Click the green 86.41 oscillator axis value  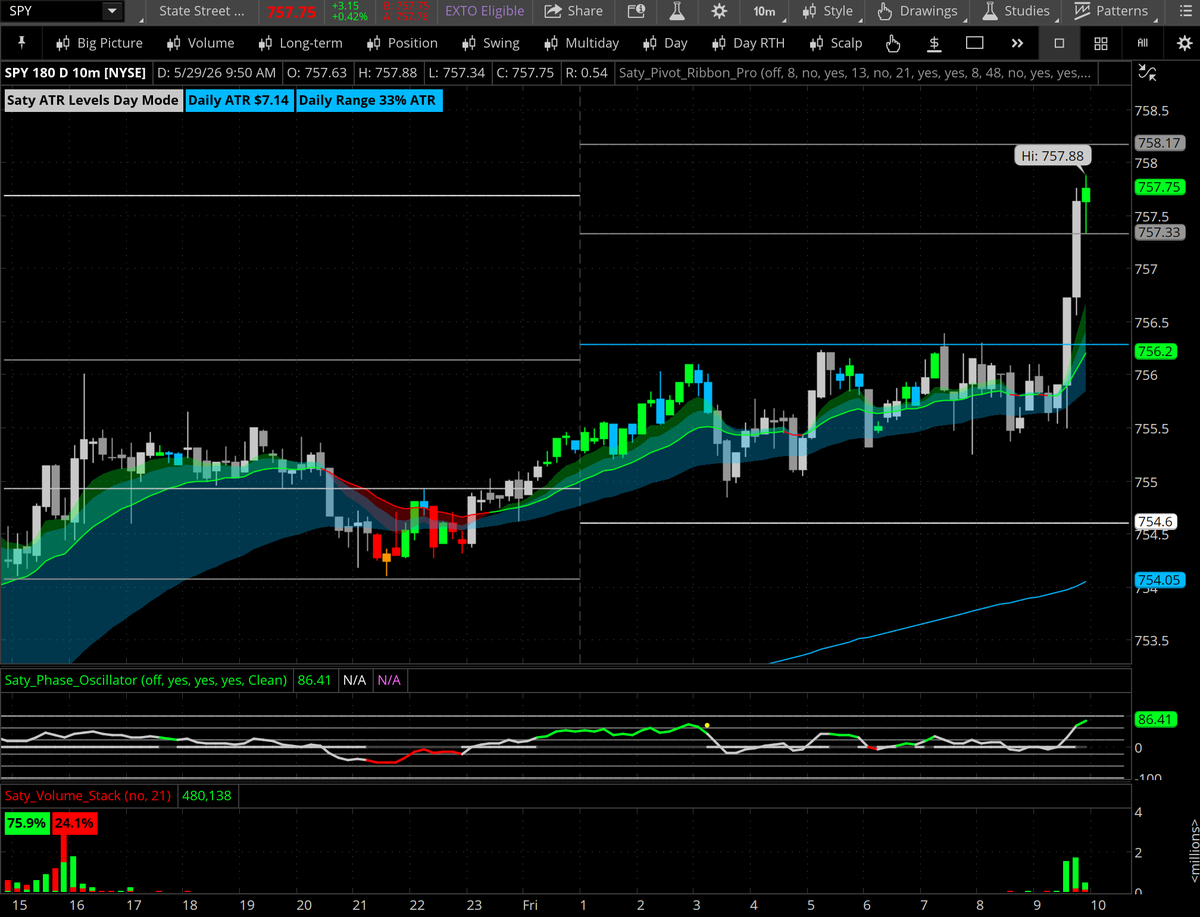tap(1156, 718)
